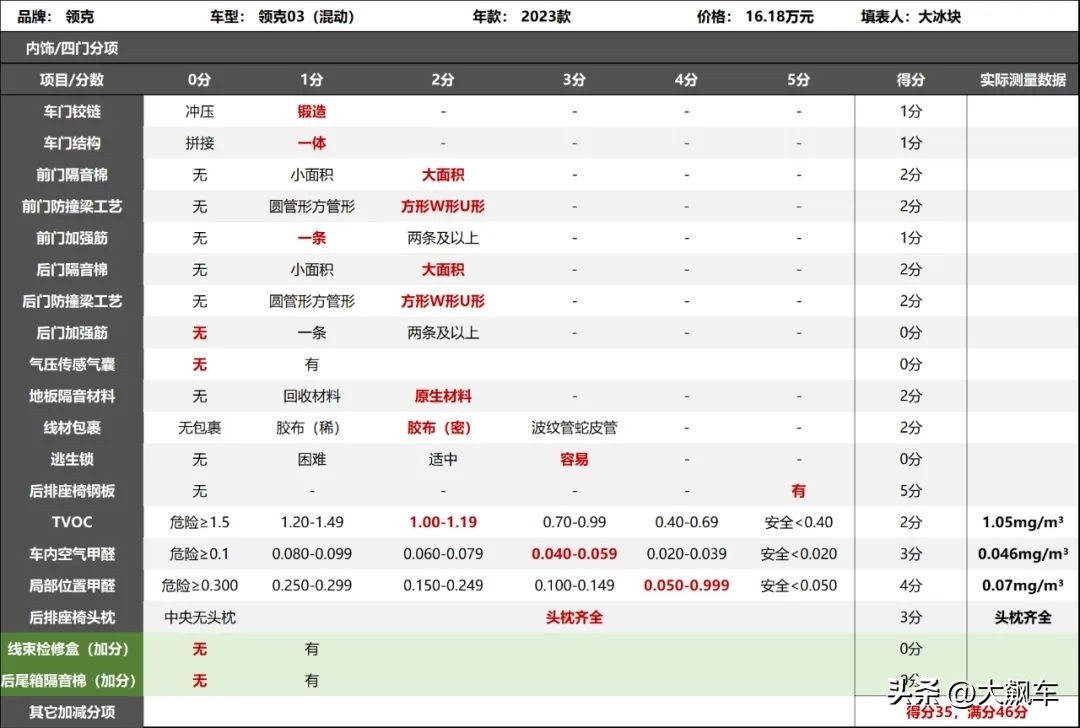
Task: Select the section title 内饰/四门分项
Action: (x=72, y=48)
